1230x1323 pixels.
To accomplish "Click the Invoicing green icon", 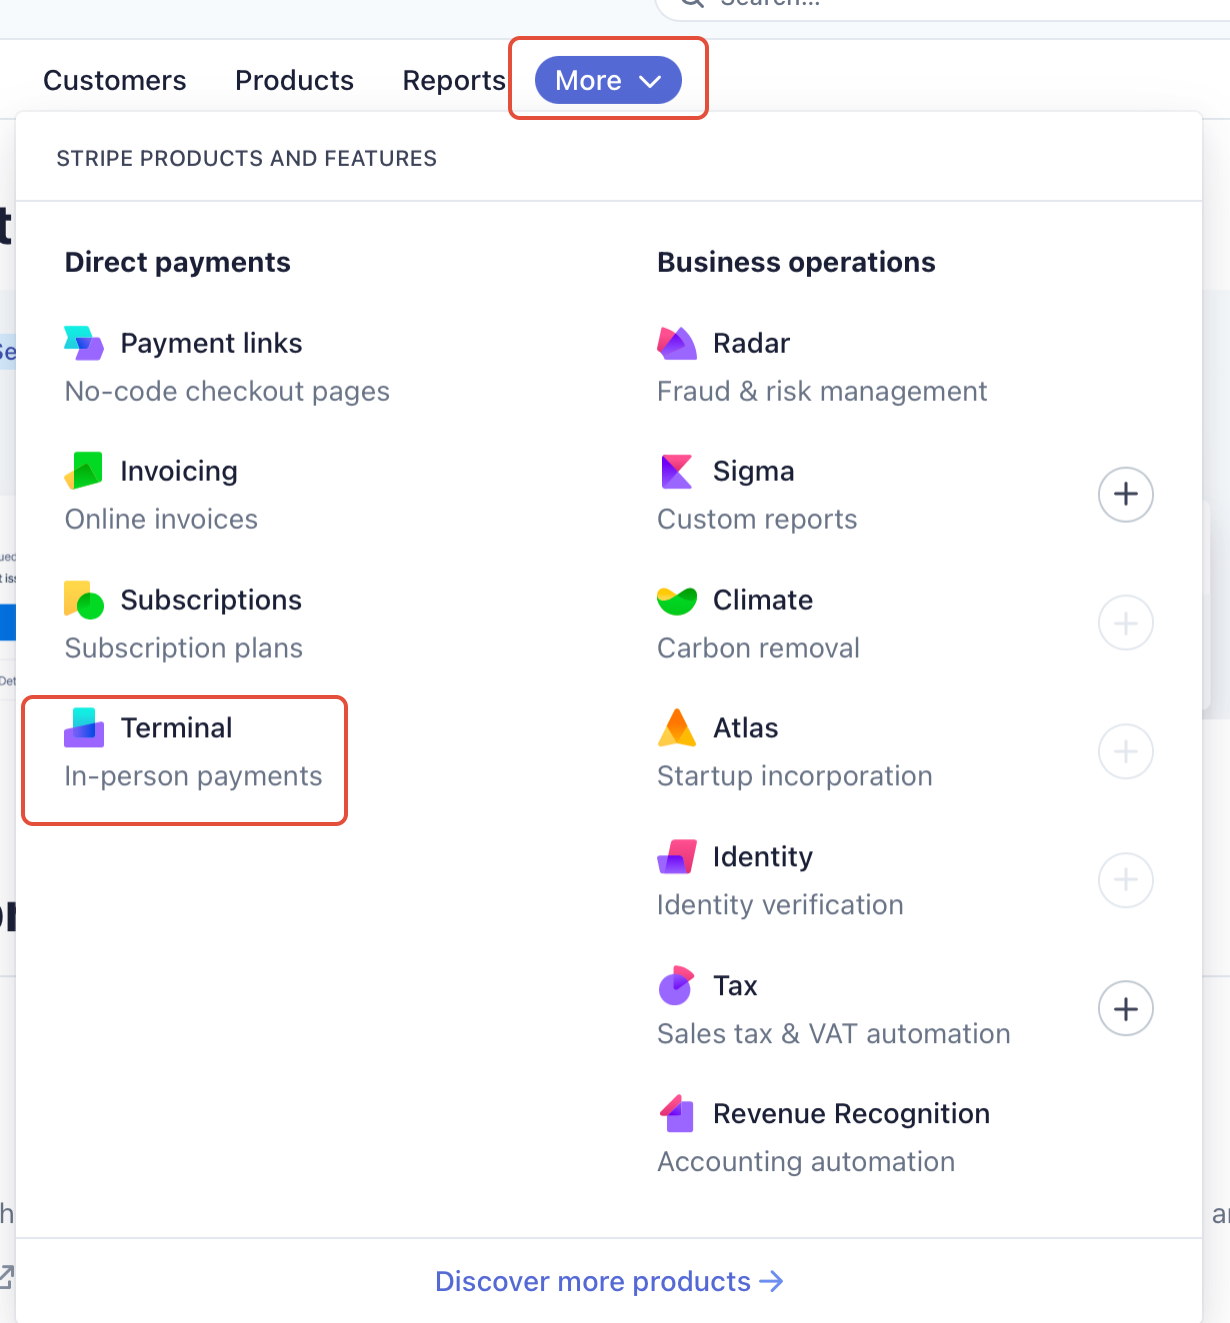I will point(84,471).
